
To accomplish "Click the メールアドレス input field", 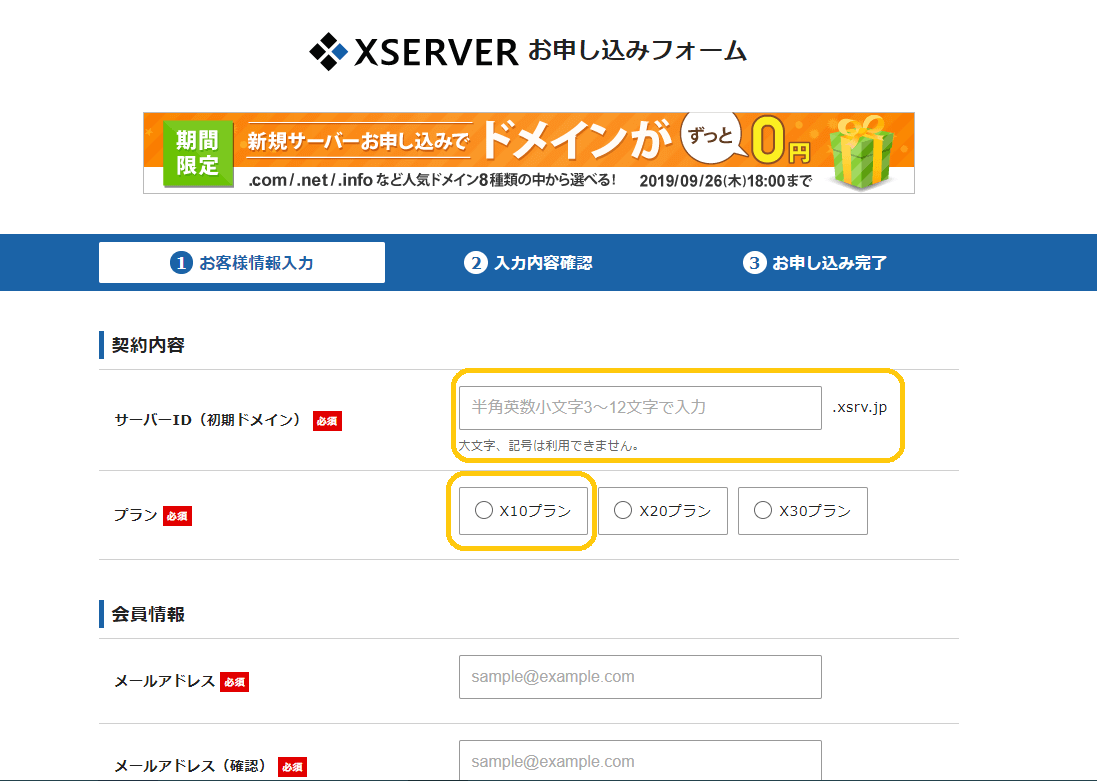I will (x=640, y=677).
